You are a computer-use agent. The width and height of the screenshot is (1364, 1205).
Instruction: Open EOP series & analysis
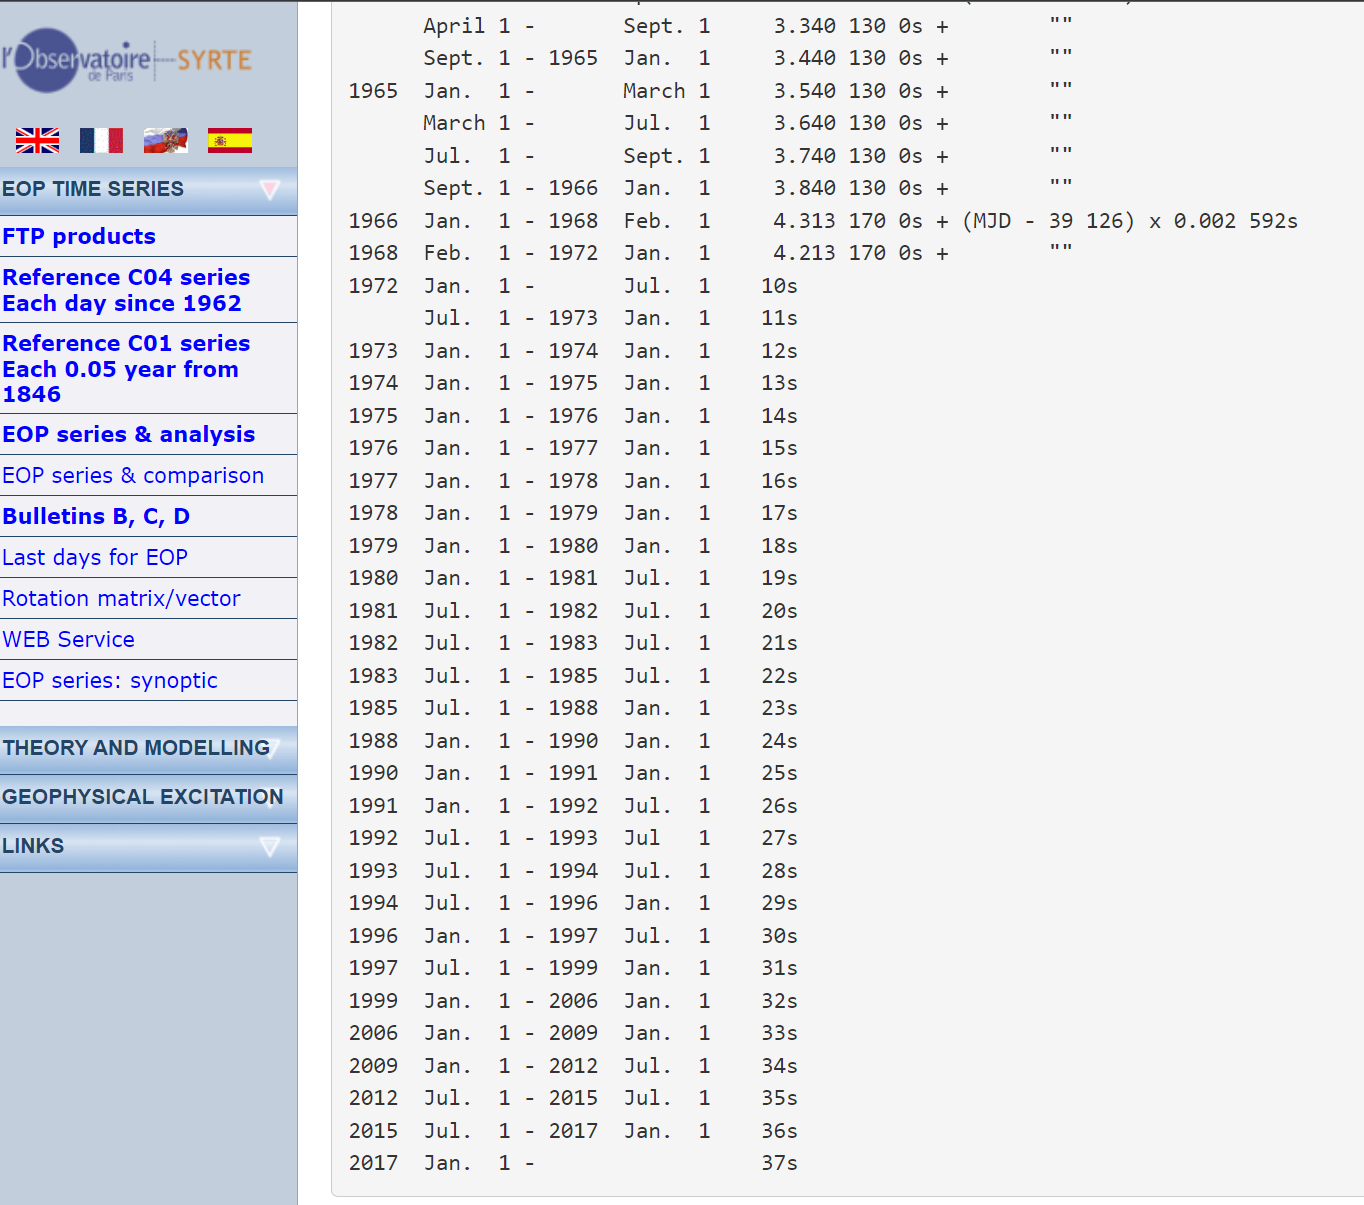pyautogui.click(x=128, y=434)
